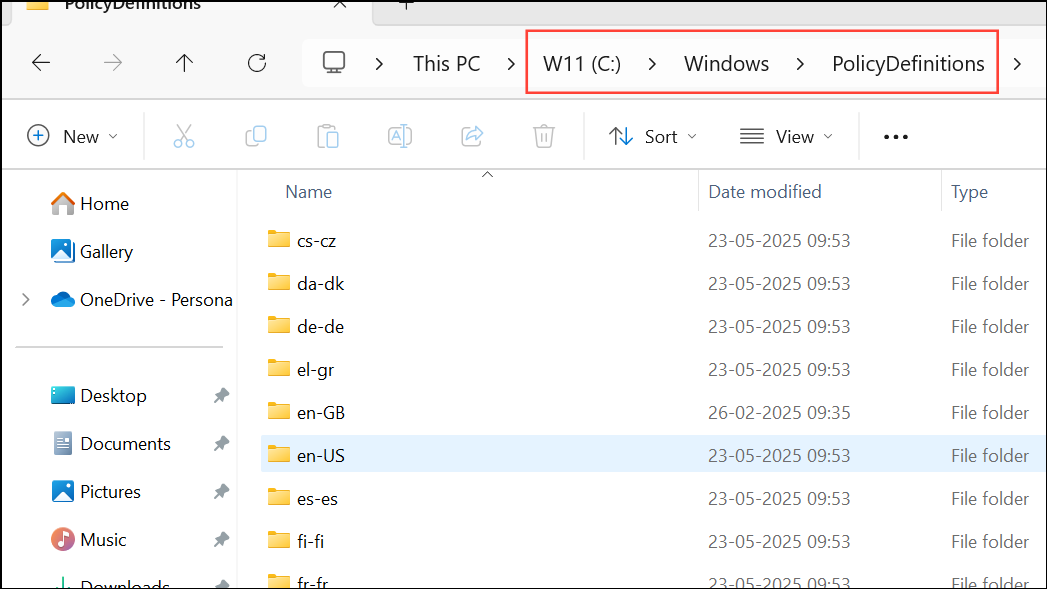The width and height of the screenshot is (1047, 589).
Task: Click the Cut scissors icon
Action: 184,136
